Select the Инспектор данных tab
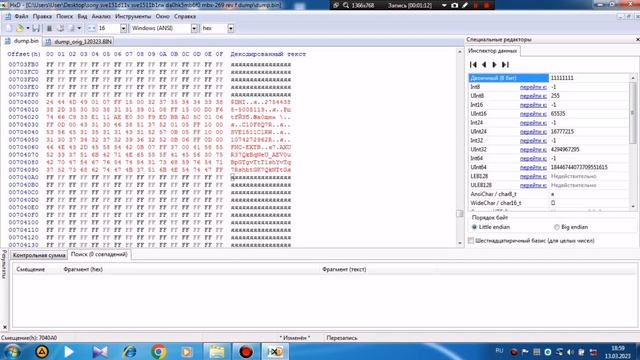The image size is (640, 360). point(493,51)
